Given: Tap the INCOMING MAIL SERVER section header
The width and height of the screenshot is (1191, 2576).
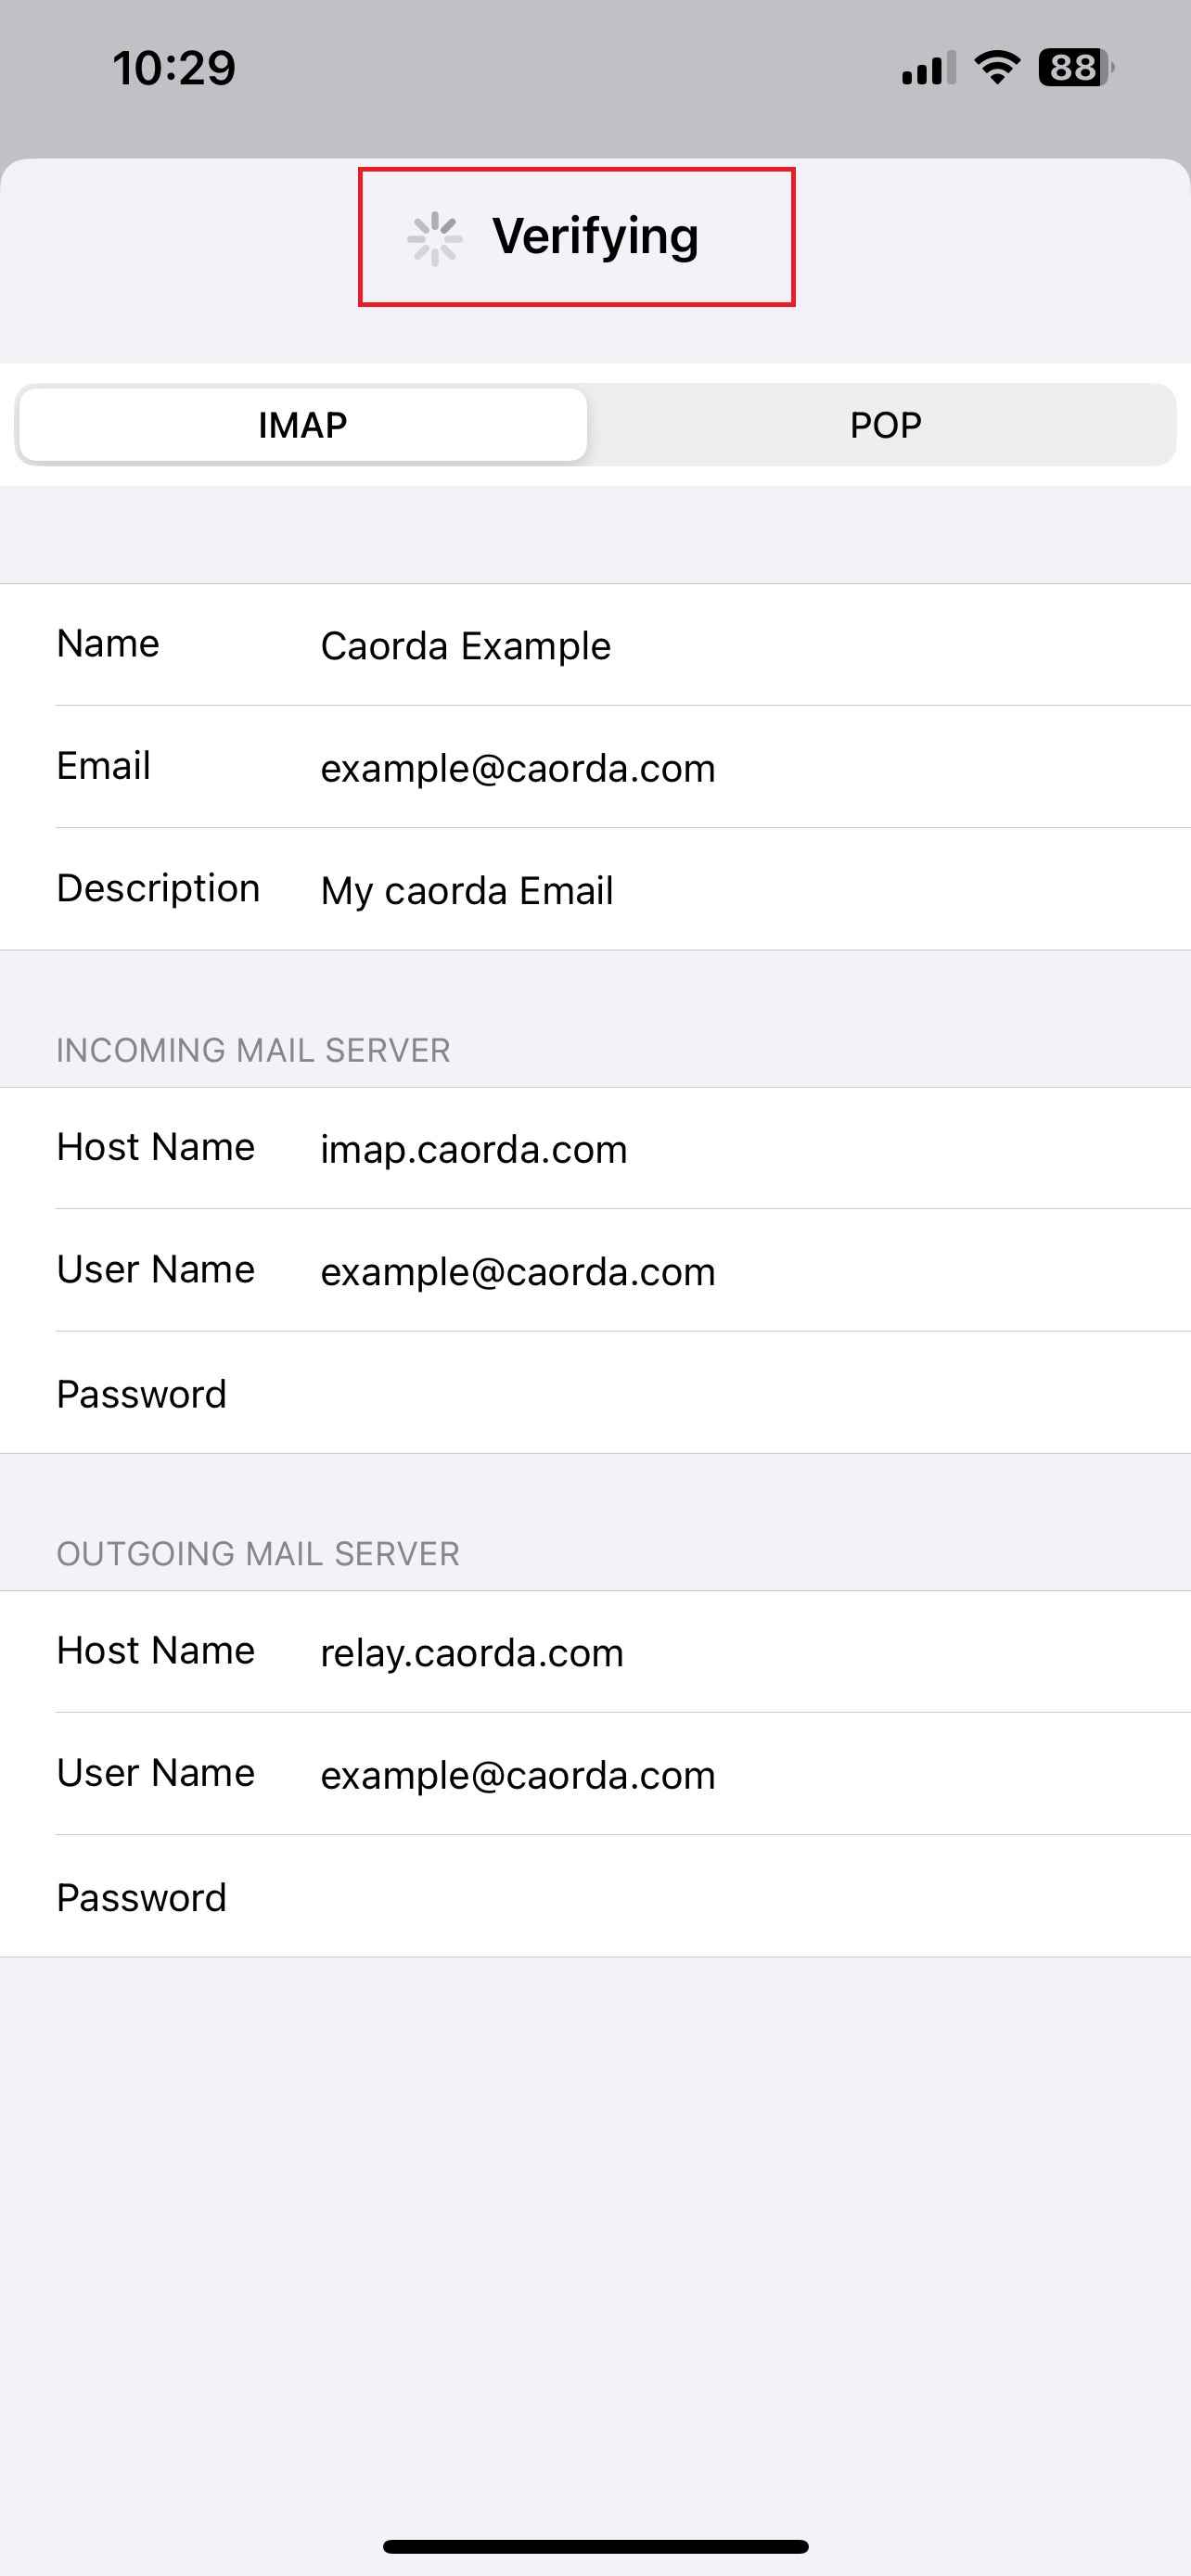Looking at the screenshot, I should point(253,1050).
